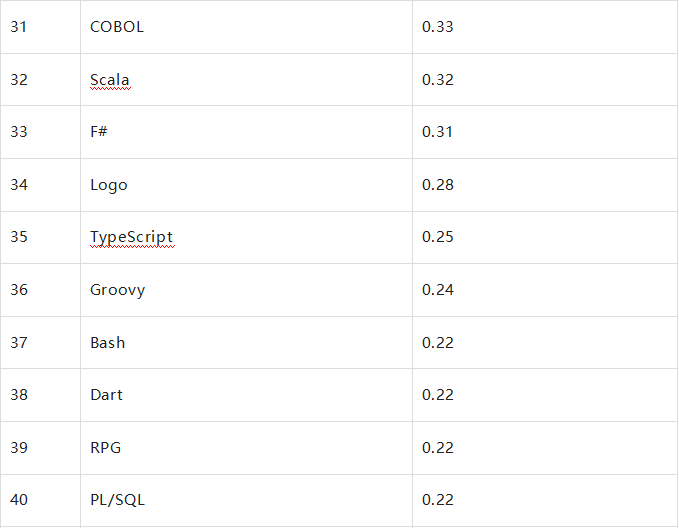This screenshot has width=679, height=528.
Task: Click the 0.25 rating for TypeScript
Action: pos(437,237)
